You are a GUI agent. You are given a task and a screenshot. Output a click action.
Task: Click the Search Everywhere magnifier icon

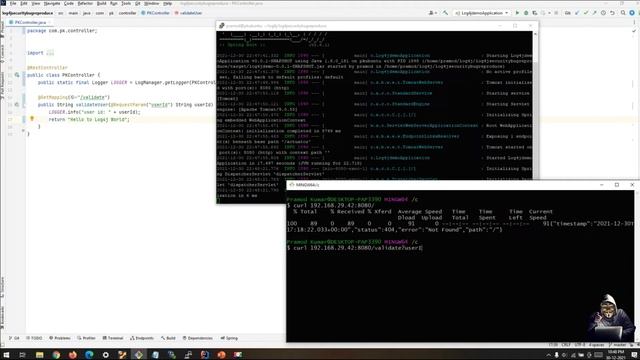tap(623, 13)
